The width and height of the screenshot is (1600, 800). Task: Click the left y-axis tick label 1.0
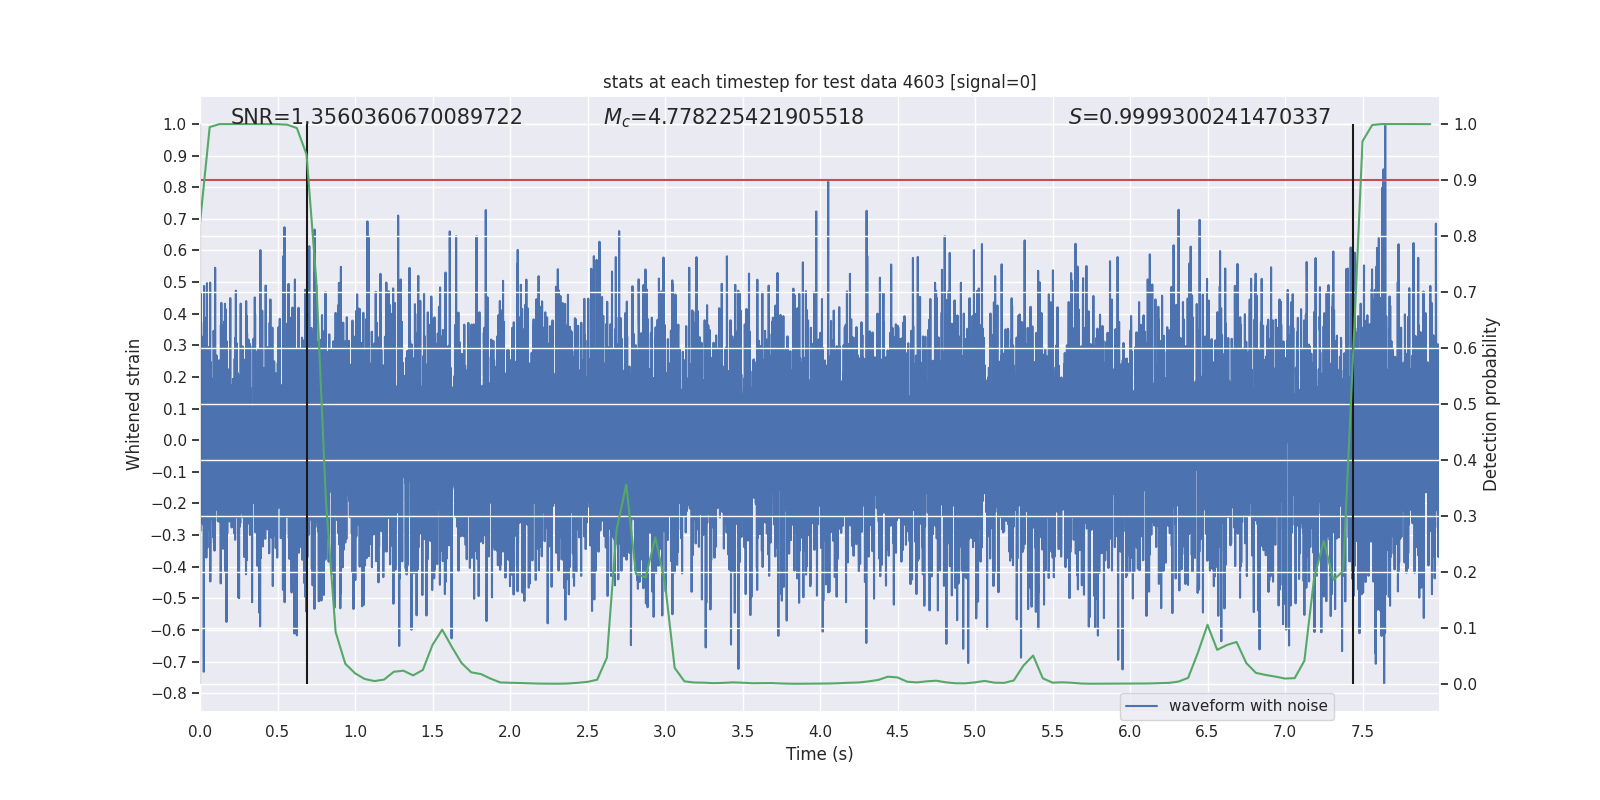point(175,124)
